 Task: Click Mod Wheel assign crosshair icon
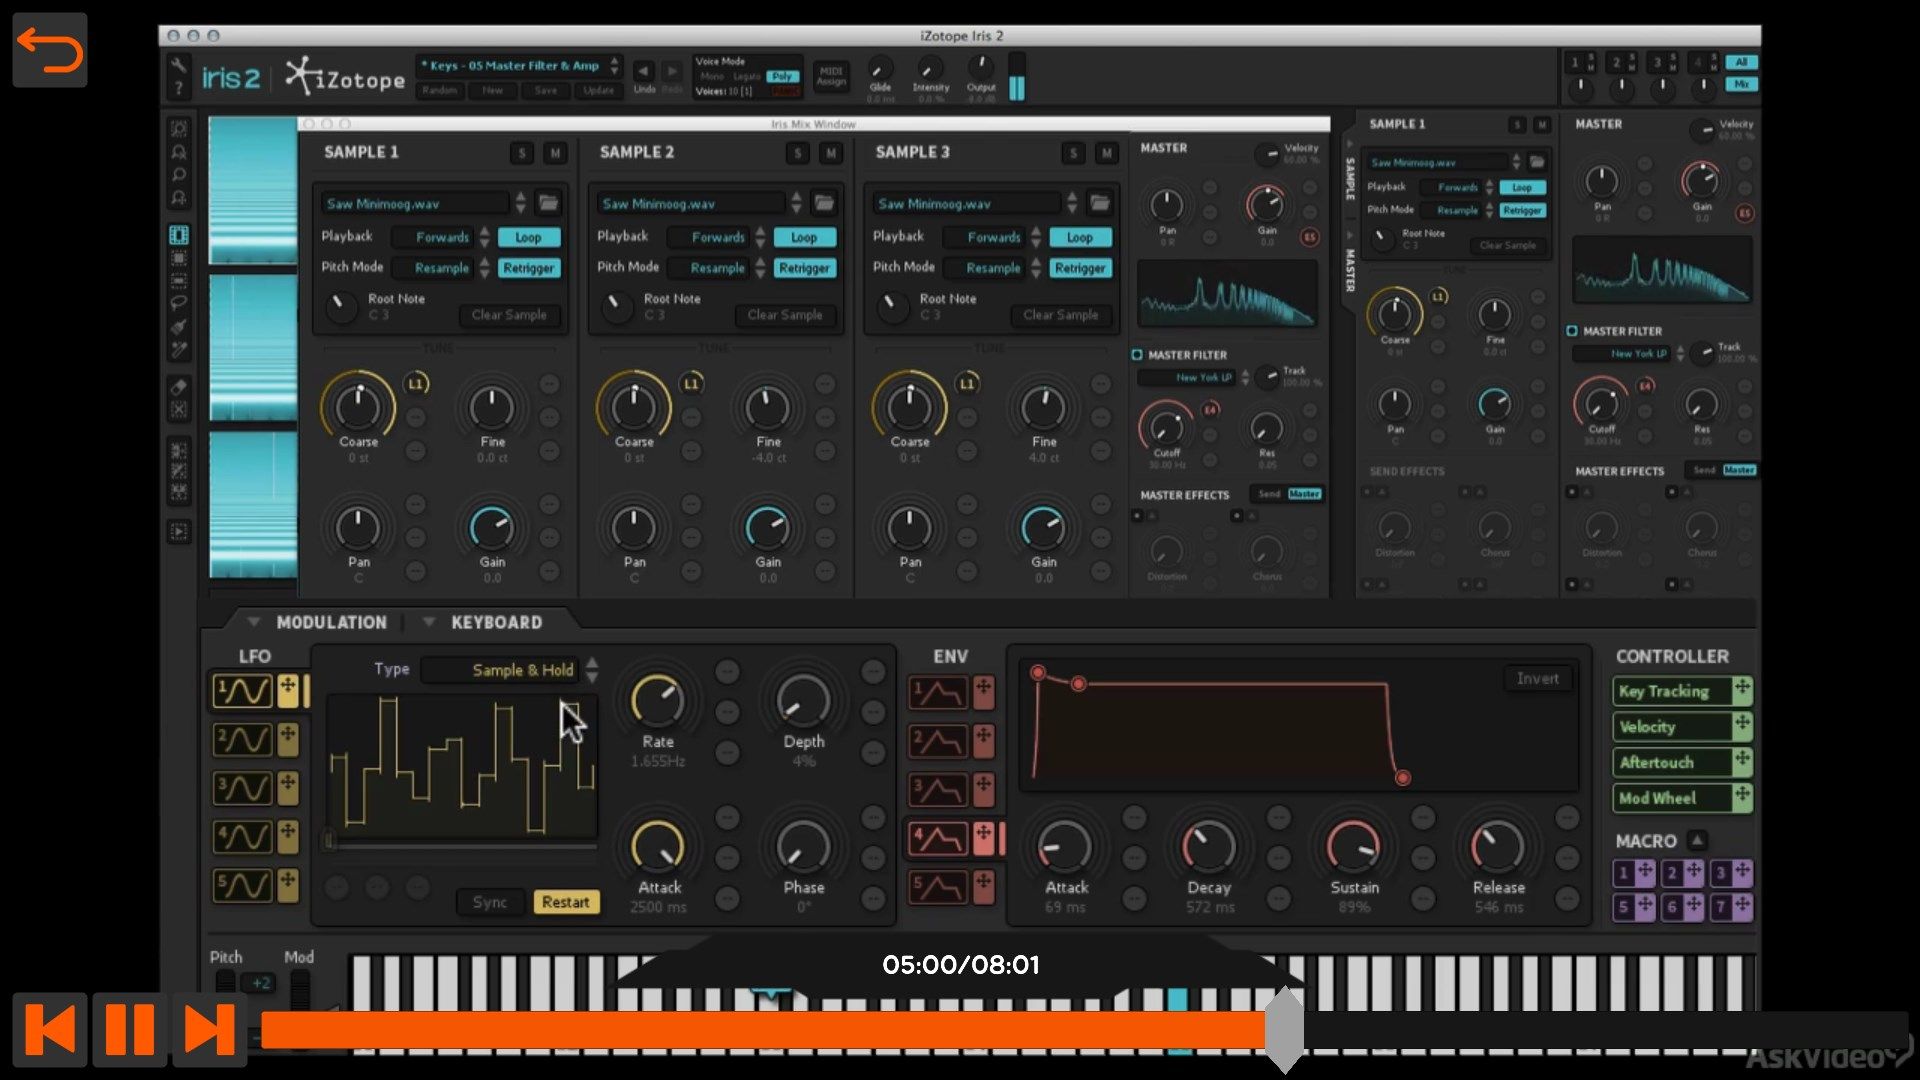tap(1742, 797)
